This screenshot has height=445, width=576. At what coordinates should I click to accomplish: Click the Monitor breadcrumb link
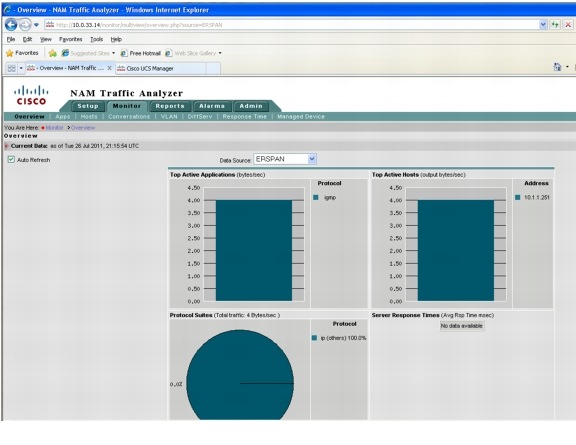point(54,128)
